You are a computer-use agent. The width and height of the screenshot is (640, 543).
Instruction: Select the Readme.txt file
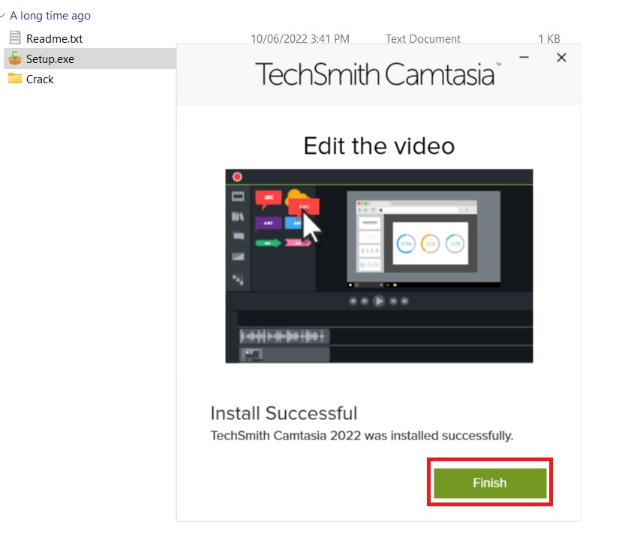point(54,39)
